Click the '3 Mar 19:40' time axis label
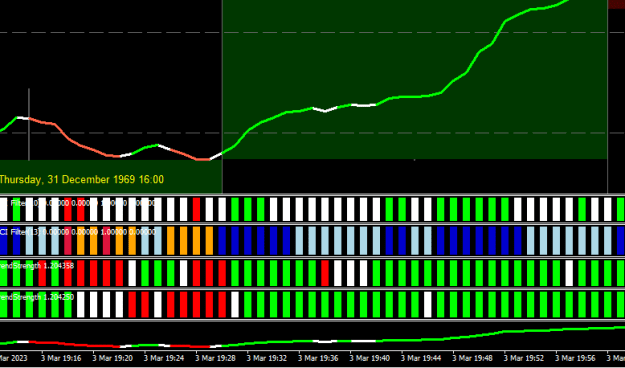This screenshot has width=625, height=368. (x=369, y=358)
